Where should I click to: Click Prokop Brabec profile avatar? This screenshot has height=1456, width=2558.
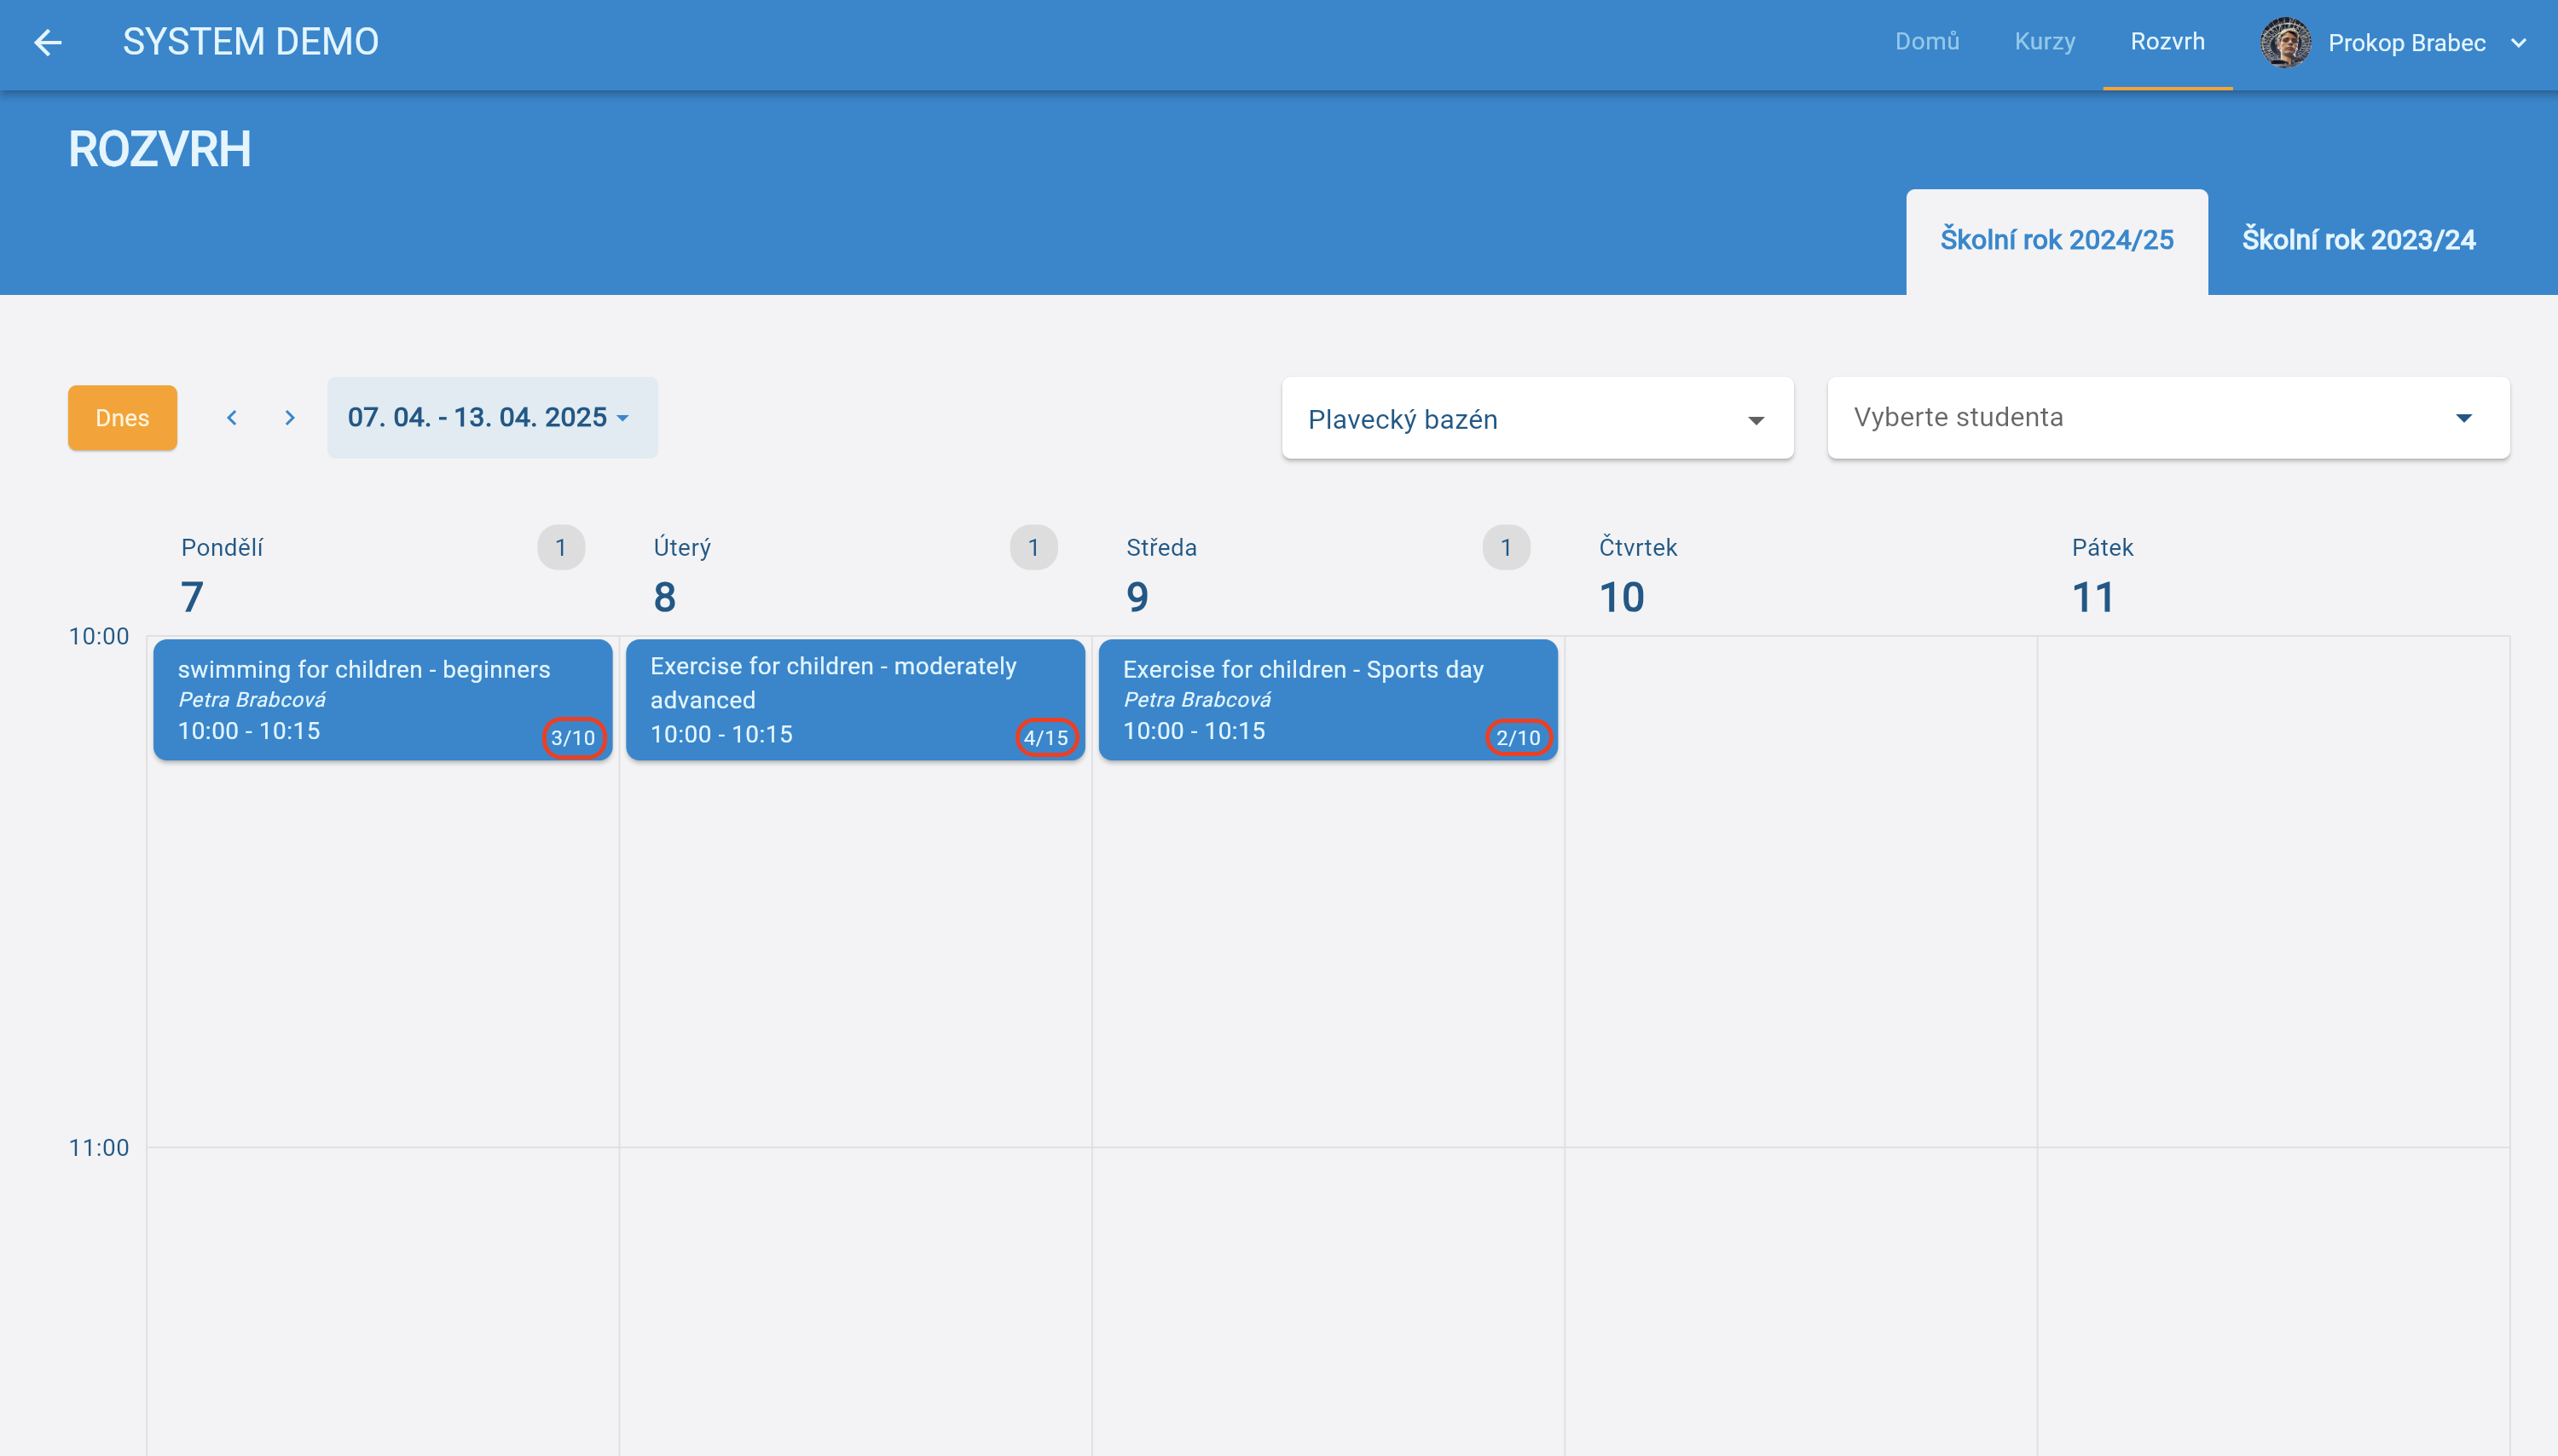pyautogui.click(x=2284, y=42)
